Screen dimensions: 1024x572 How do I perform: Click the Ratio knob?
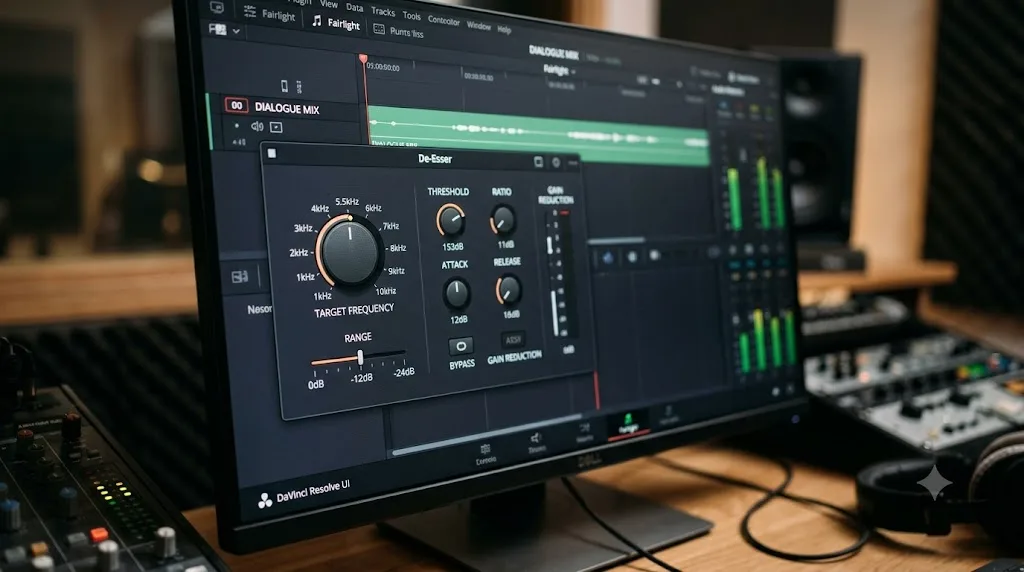(x=502, y=220)
